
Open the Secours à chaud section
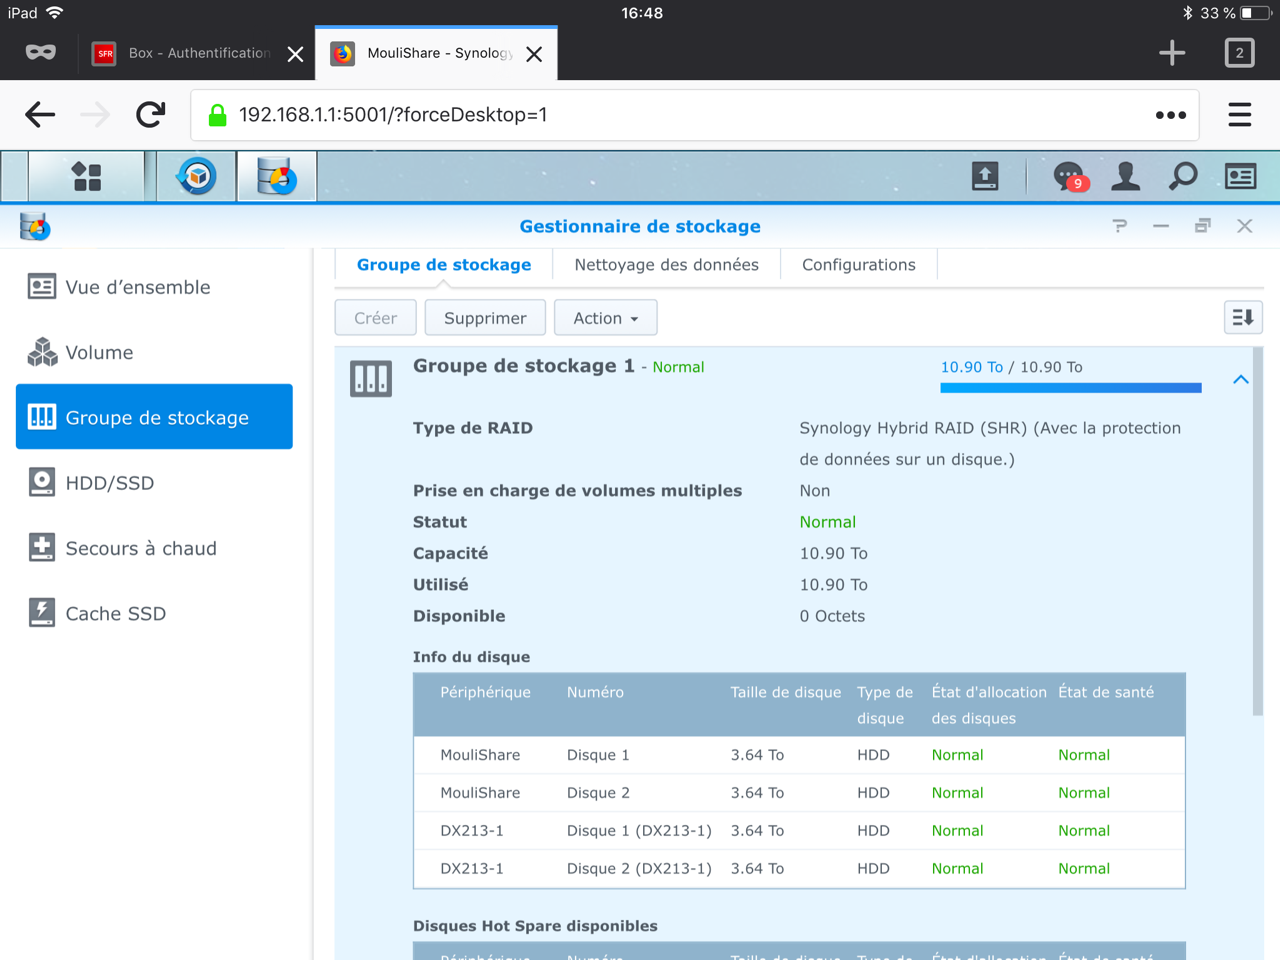(x=154, y=548)
